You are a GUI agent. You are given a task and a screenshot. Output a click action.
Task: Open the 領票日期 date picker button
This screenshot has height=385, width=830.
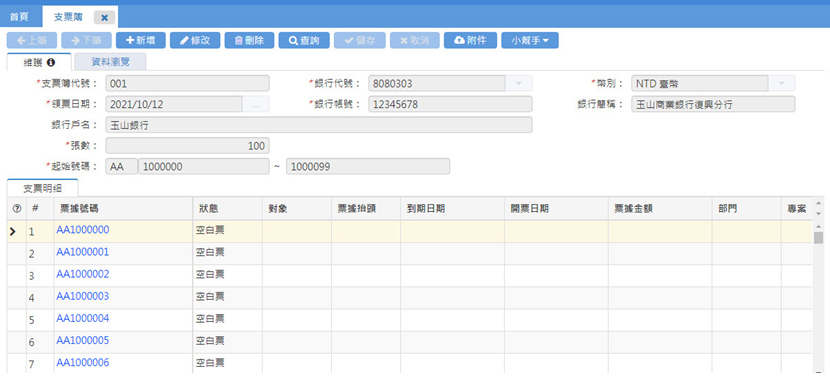256,104
